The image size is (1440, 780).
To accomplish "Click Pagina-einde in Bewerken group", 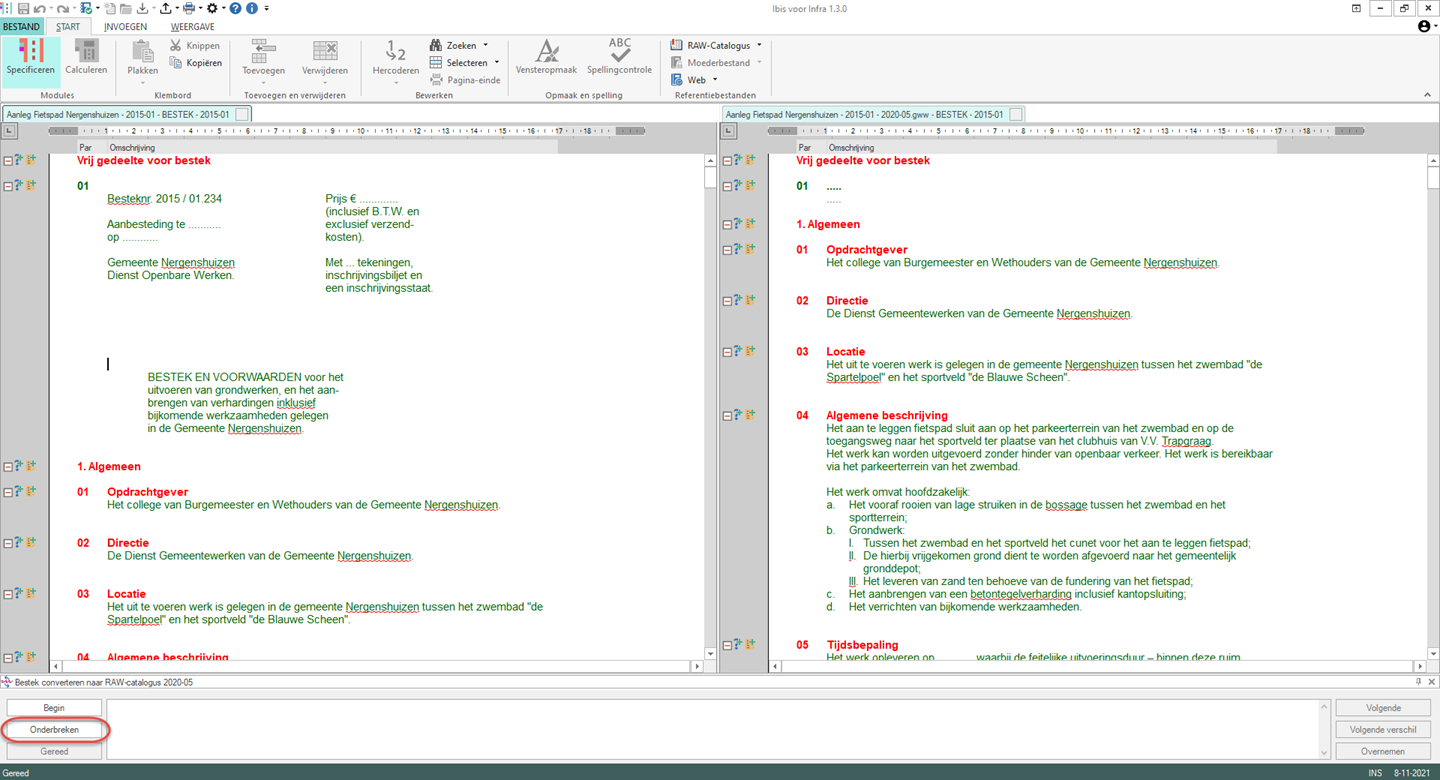I will pyautogui.click(x=465, y=80).
